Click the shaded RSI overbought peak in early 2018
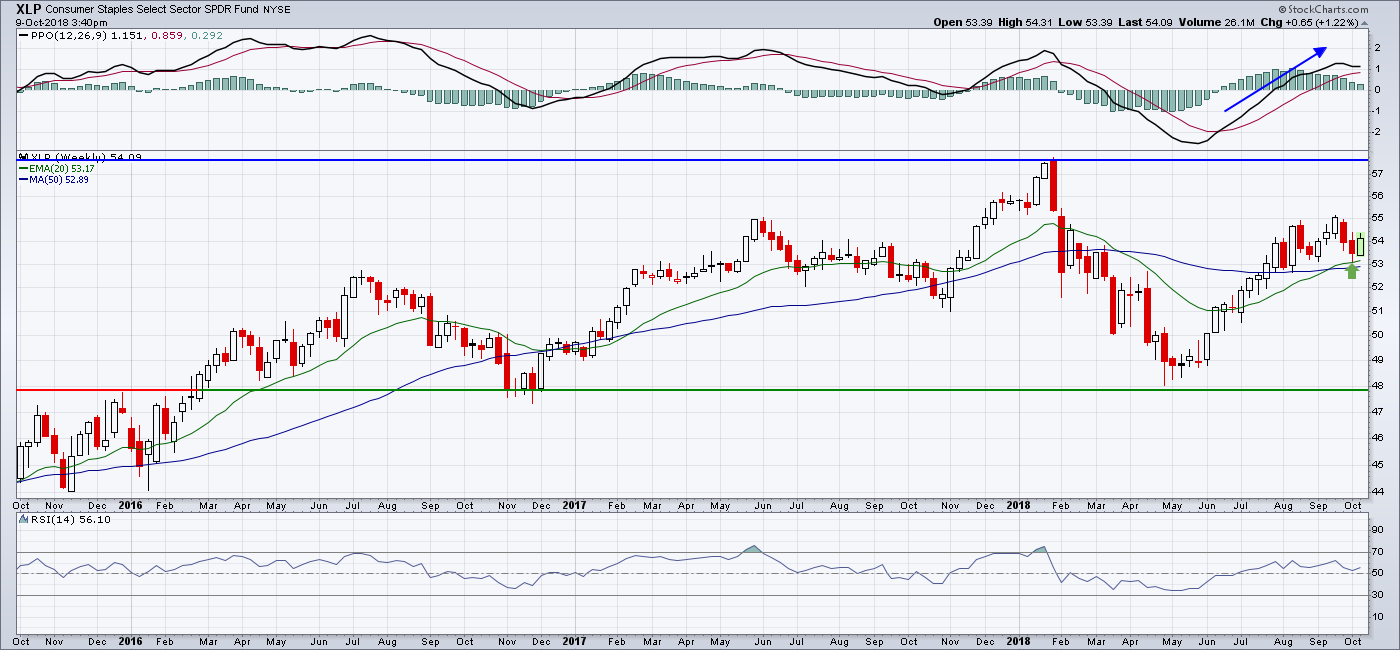Viewport: 1400px width, 650px height. pos(1041,550)
